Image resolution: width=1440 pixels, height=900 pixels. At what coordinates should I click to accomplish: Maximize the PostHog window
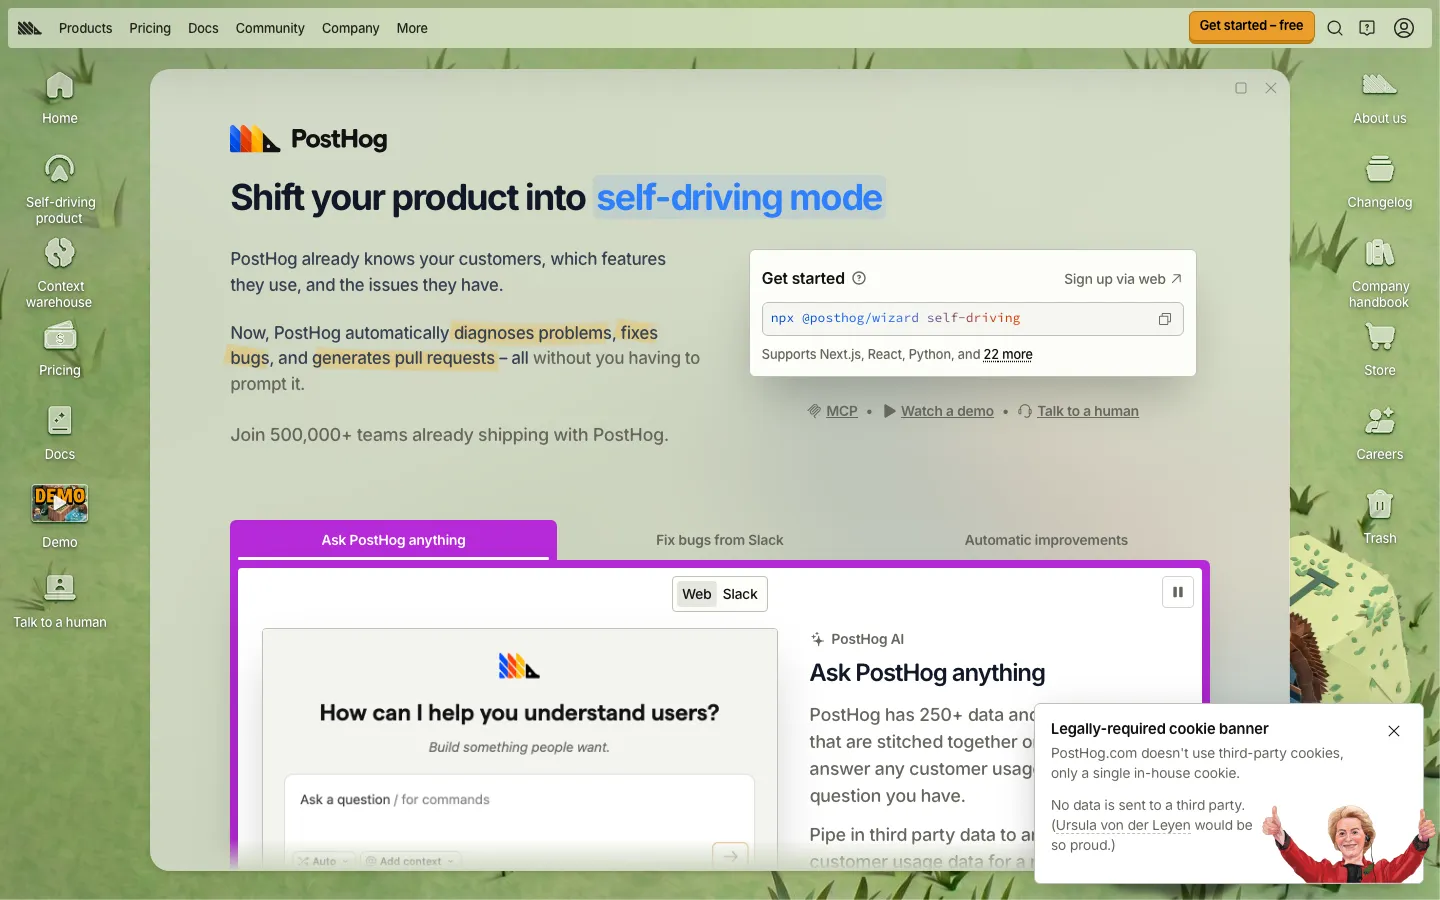click(x=1241, y=88)
